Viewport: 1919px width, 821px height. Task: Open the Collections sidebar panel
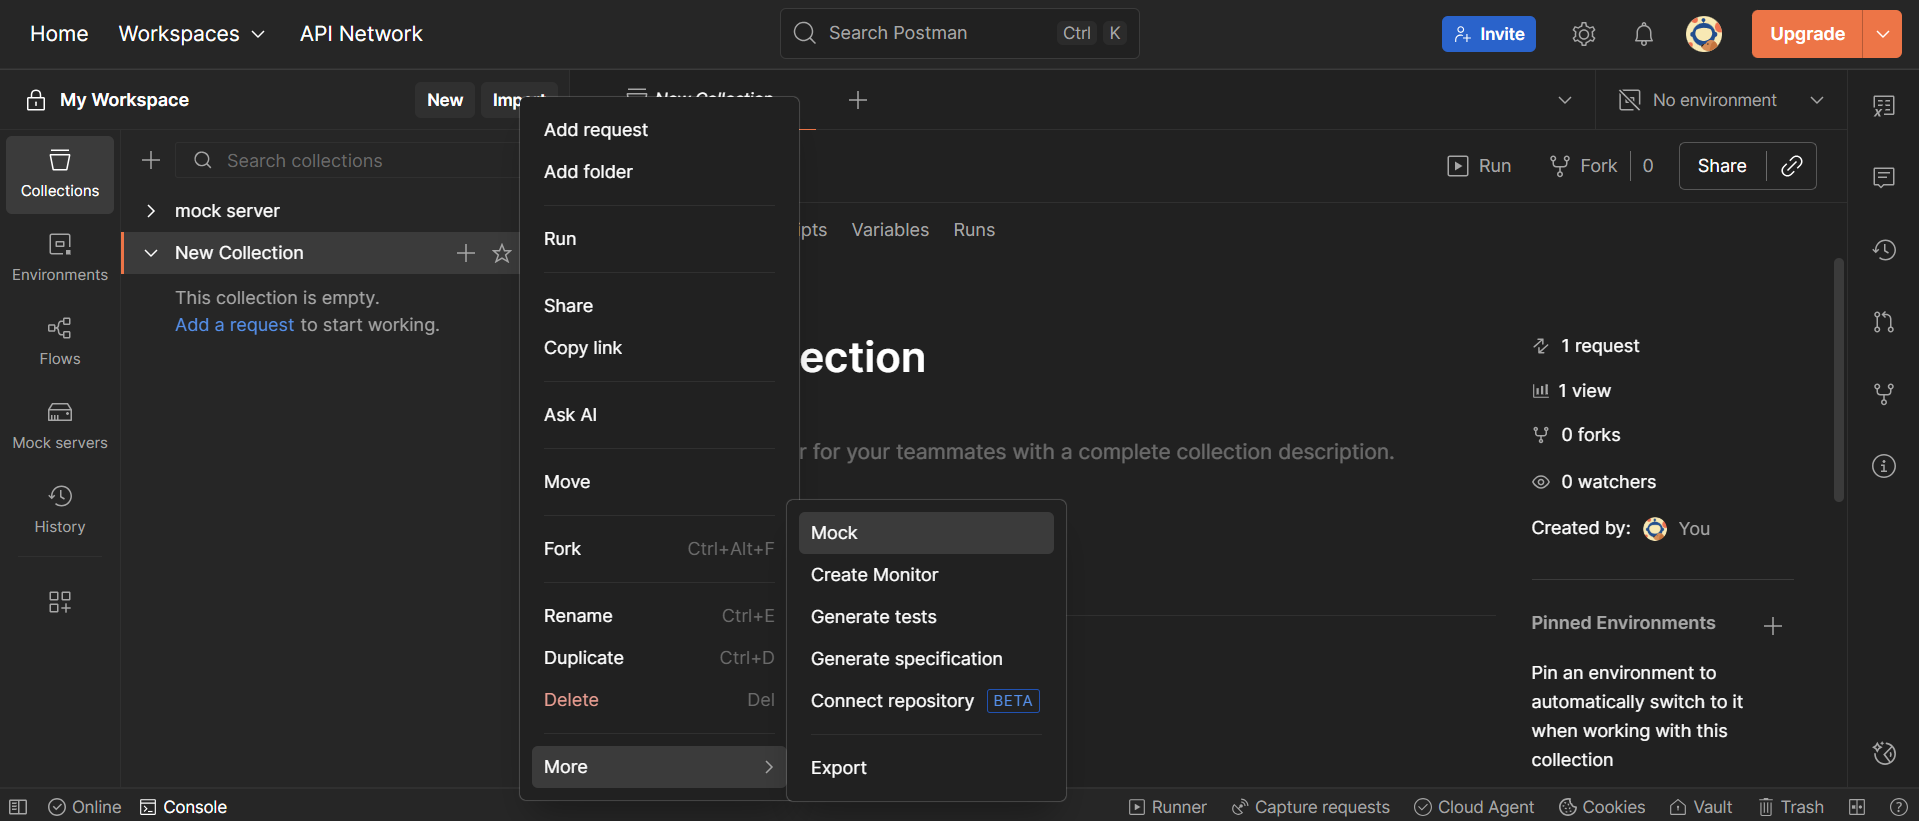click(x=60, y=175)
